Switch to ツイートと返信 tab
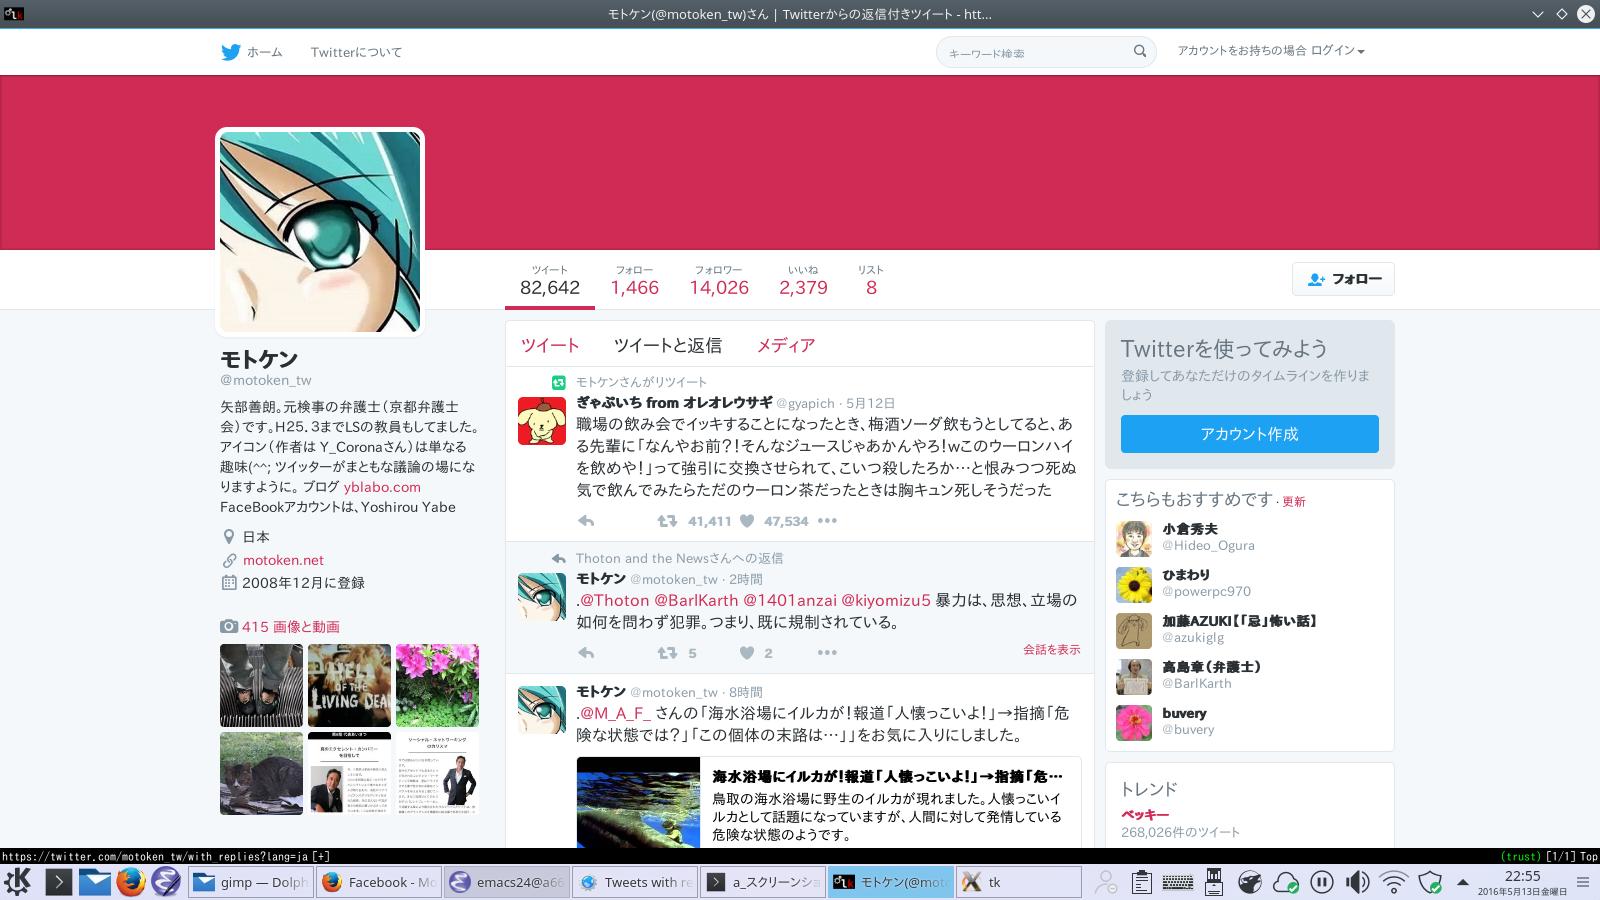The width and height of the screenshot is (1600, 900). point(667,345)
